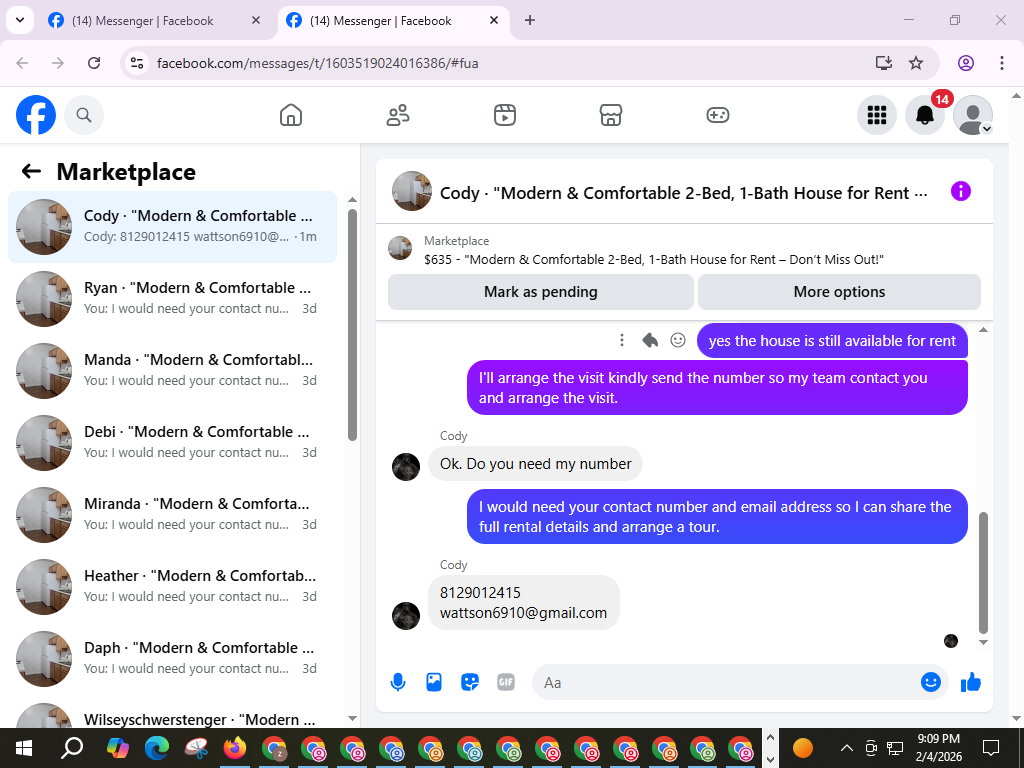Viewport: 1024px width, 768px height.
Task: Click the address bar URL
Action: pos(317,63)
